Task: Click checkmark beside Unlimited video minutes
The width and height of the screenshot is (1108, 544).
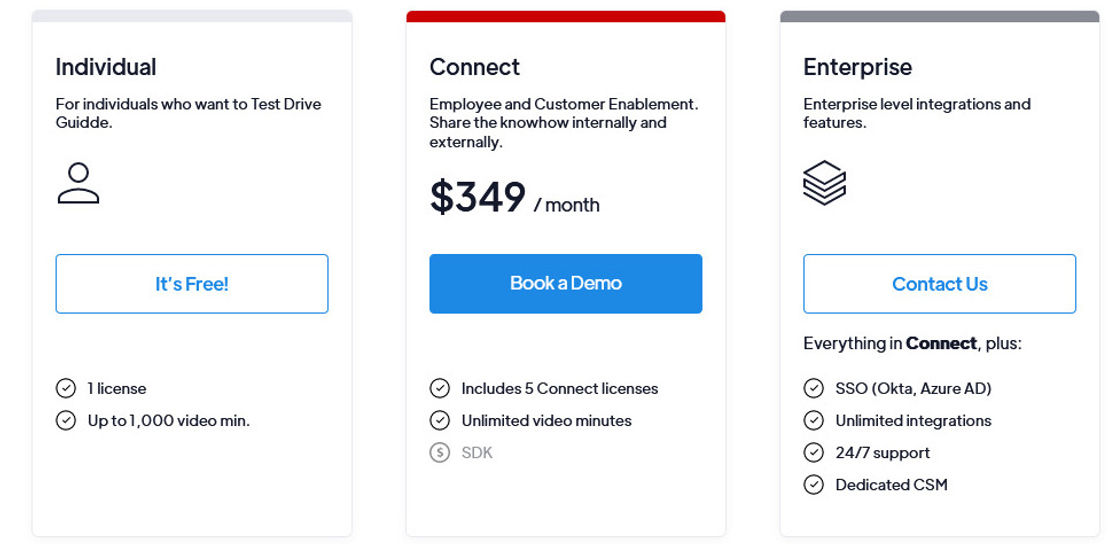Action: (440, 420)
